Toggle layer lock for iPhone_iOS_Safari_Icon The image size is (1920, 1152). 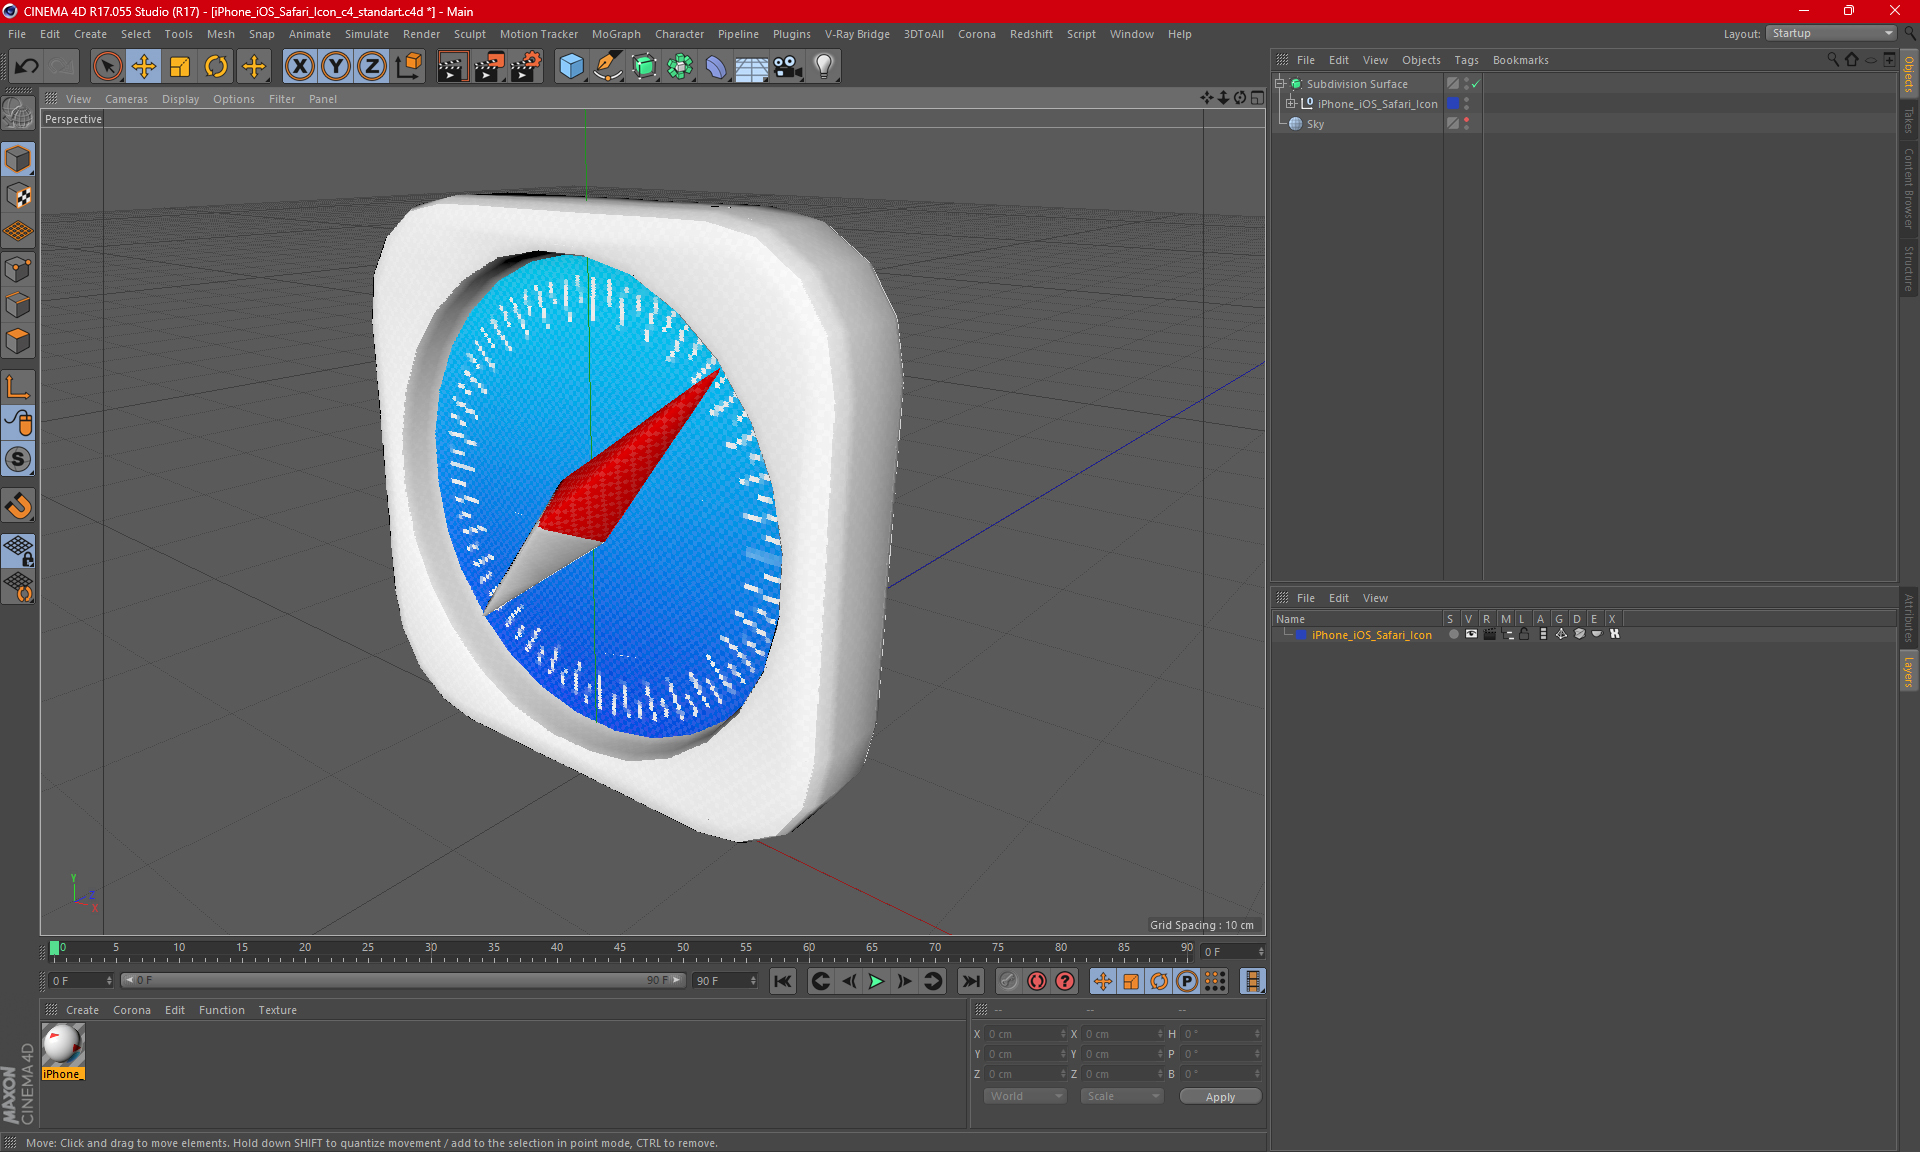pyautogui.click(x=1524, y=634)
